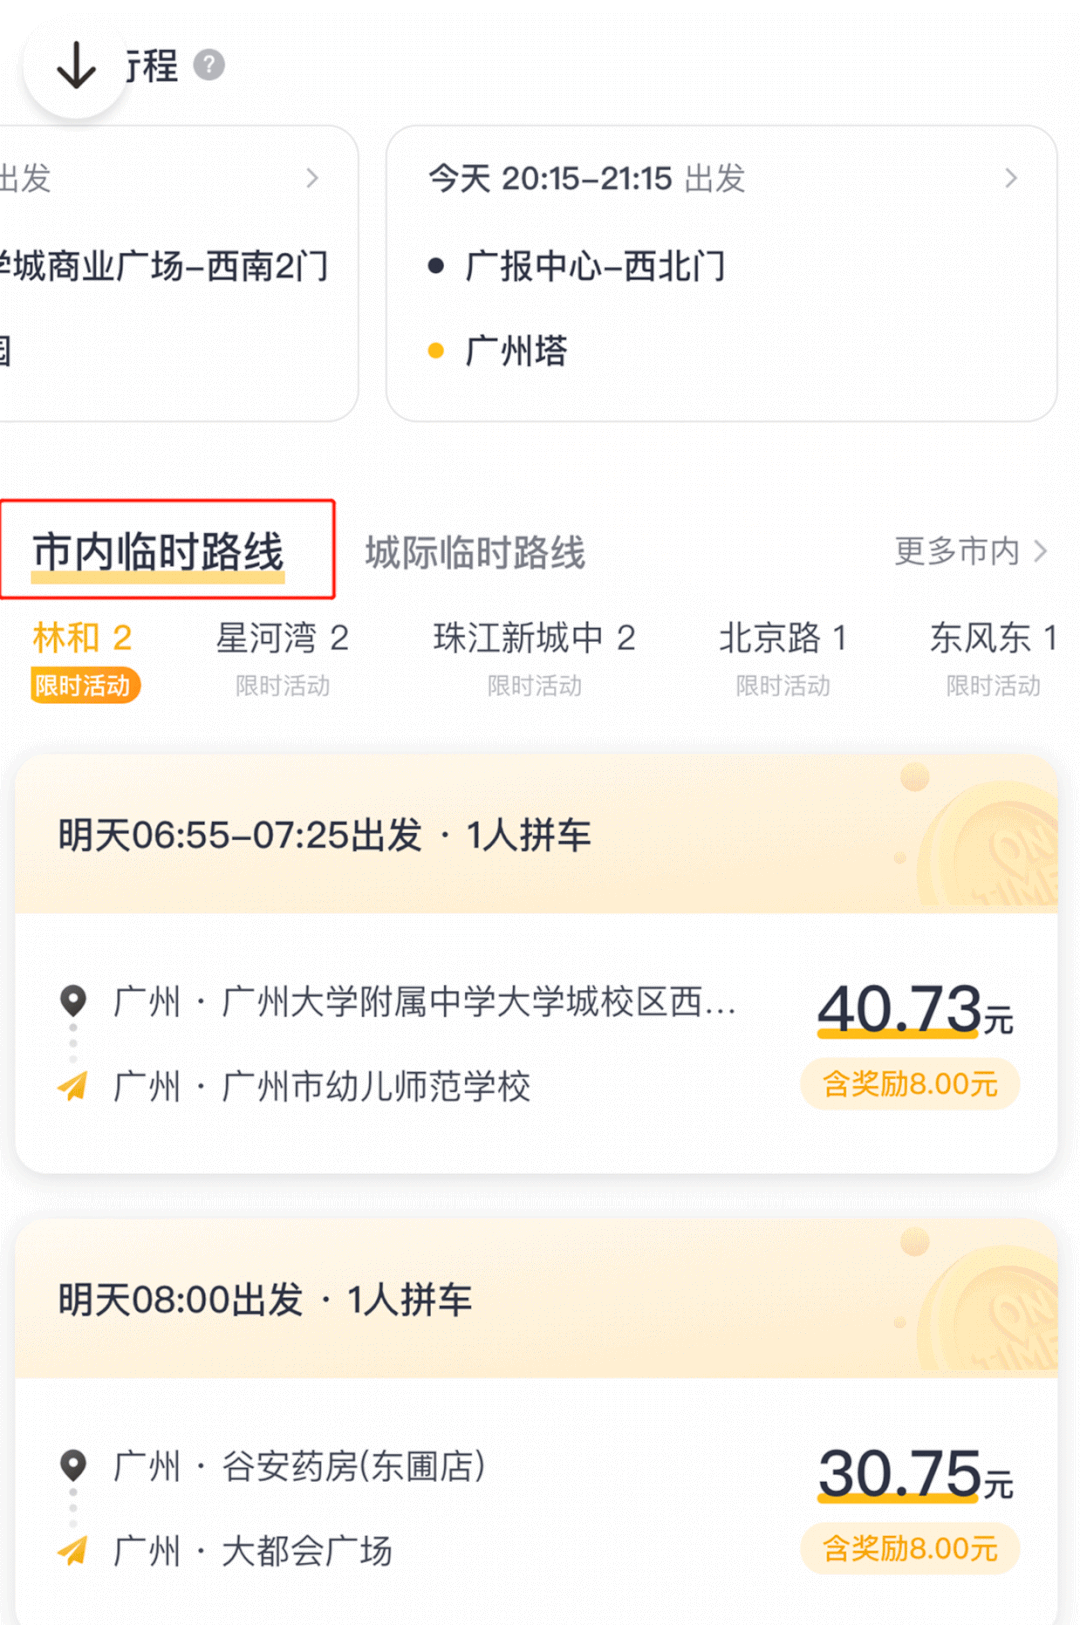
Task: Tap the black dot beside 广报中心-西北门
Action: 436,266
